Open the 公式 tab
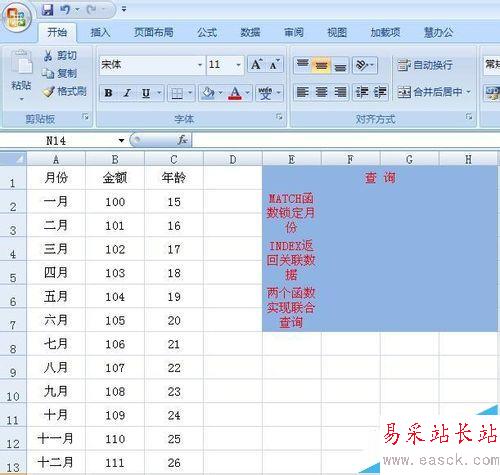500x475 pixels. click(207, 32)
